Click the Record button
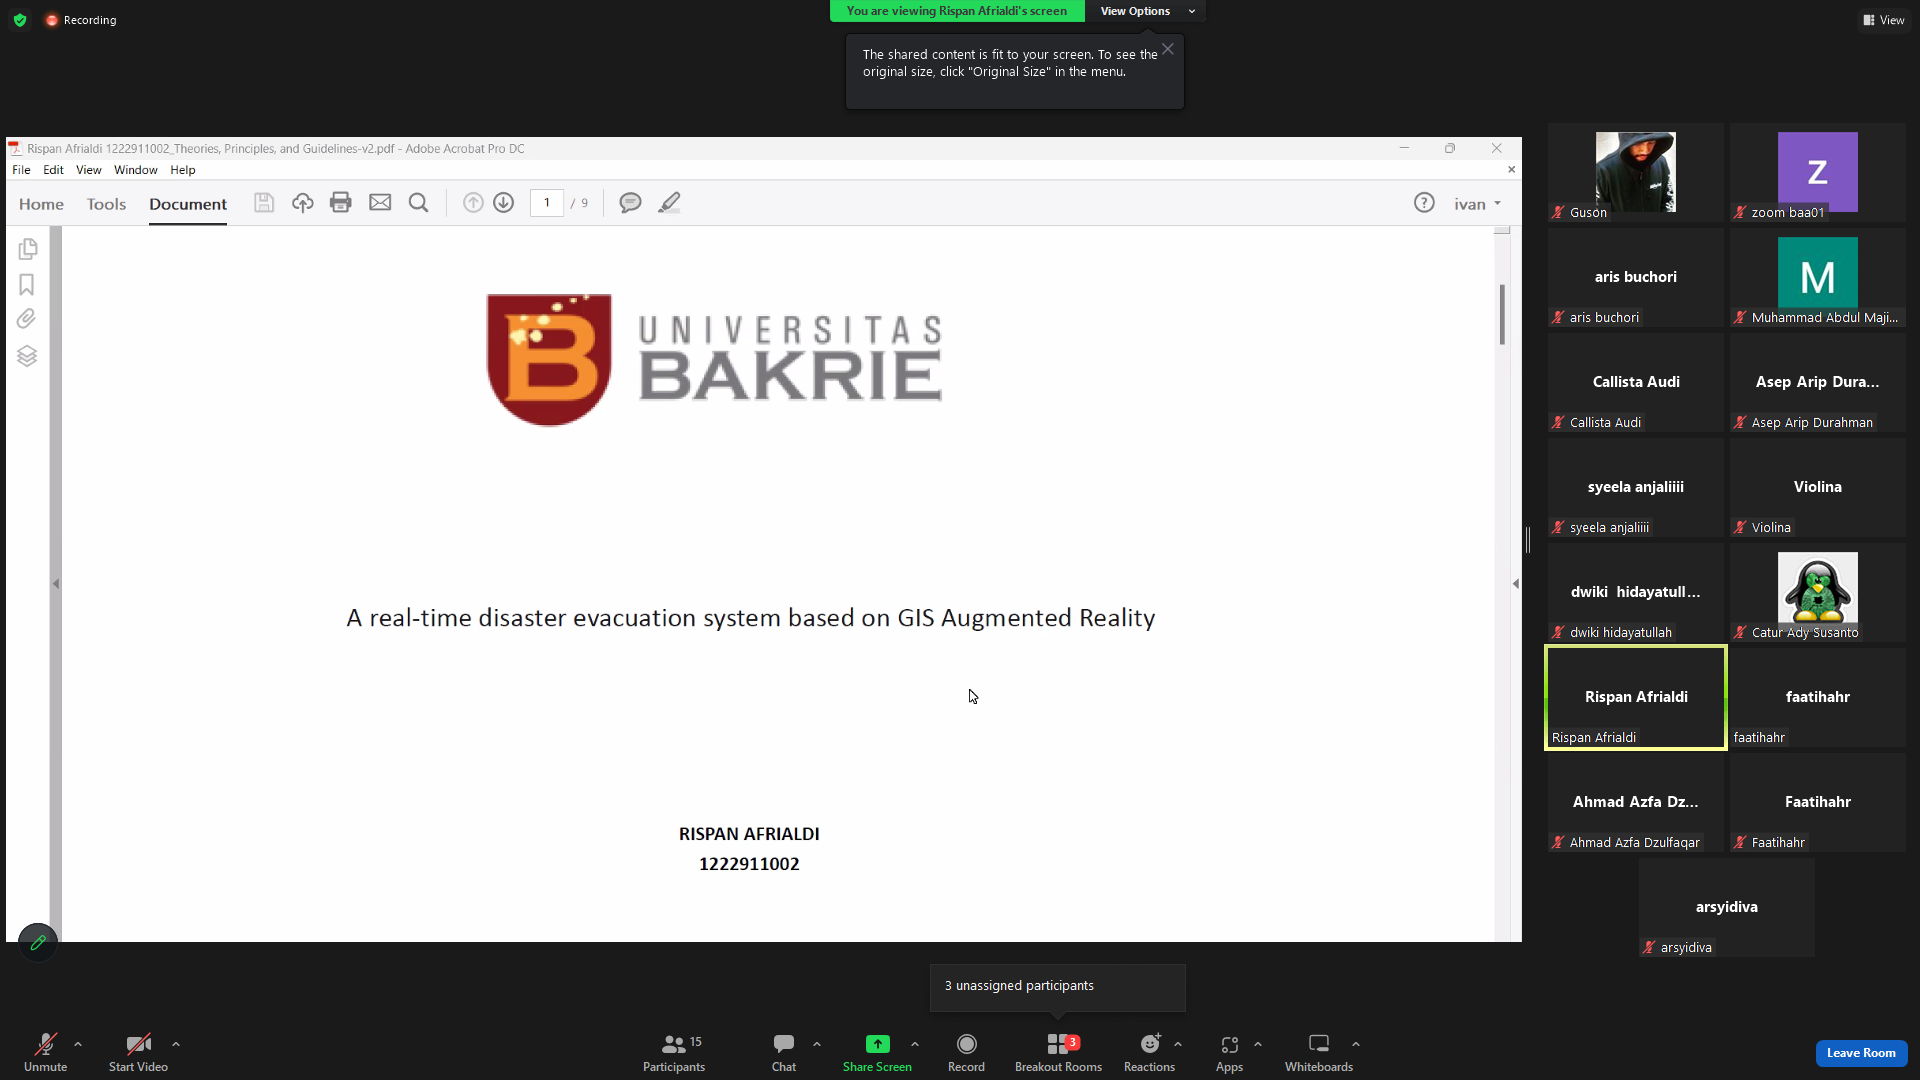Screen dimensions: 1920x1080 pyautogui.click(x=966, y=1053)
